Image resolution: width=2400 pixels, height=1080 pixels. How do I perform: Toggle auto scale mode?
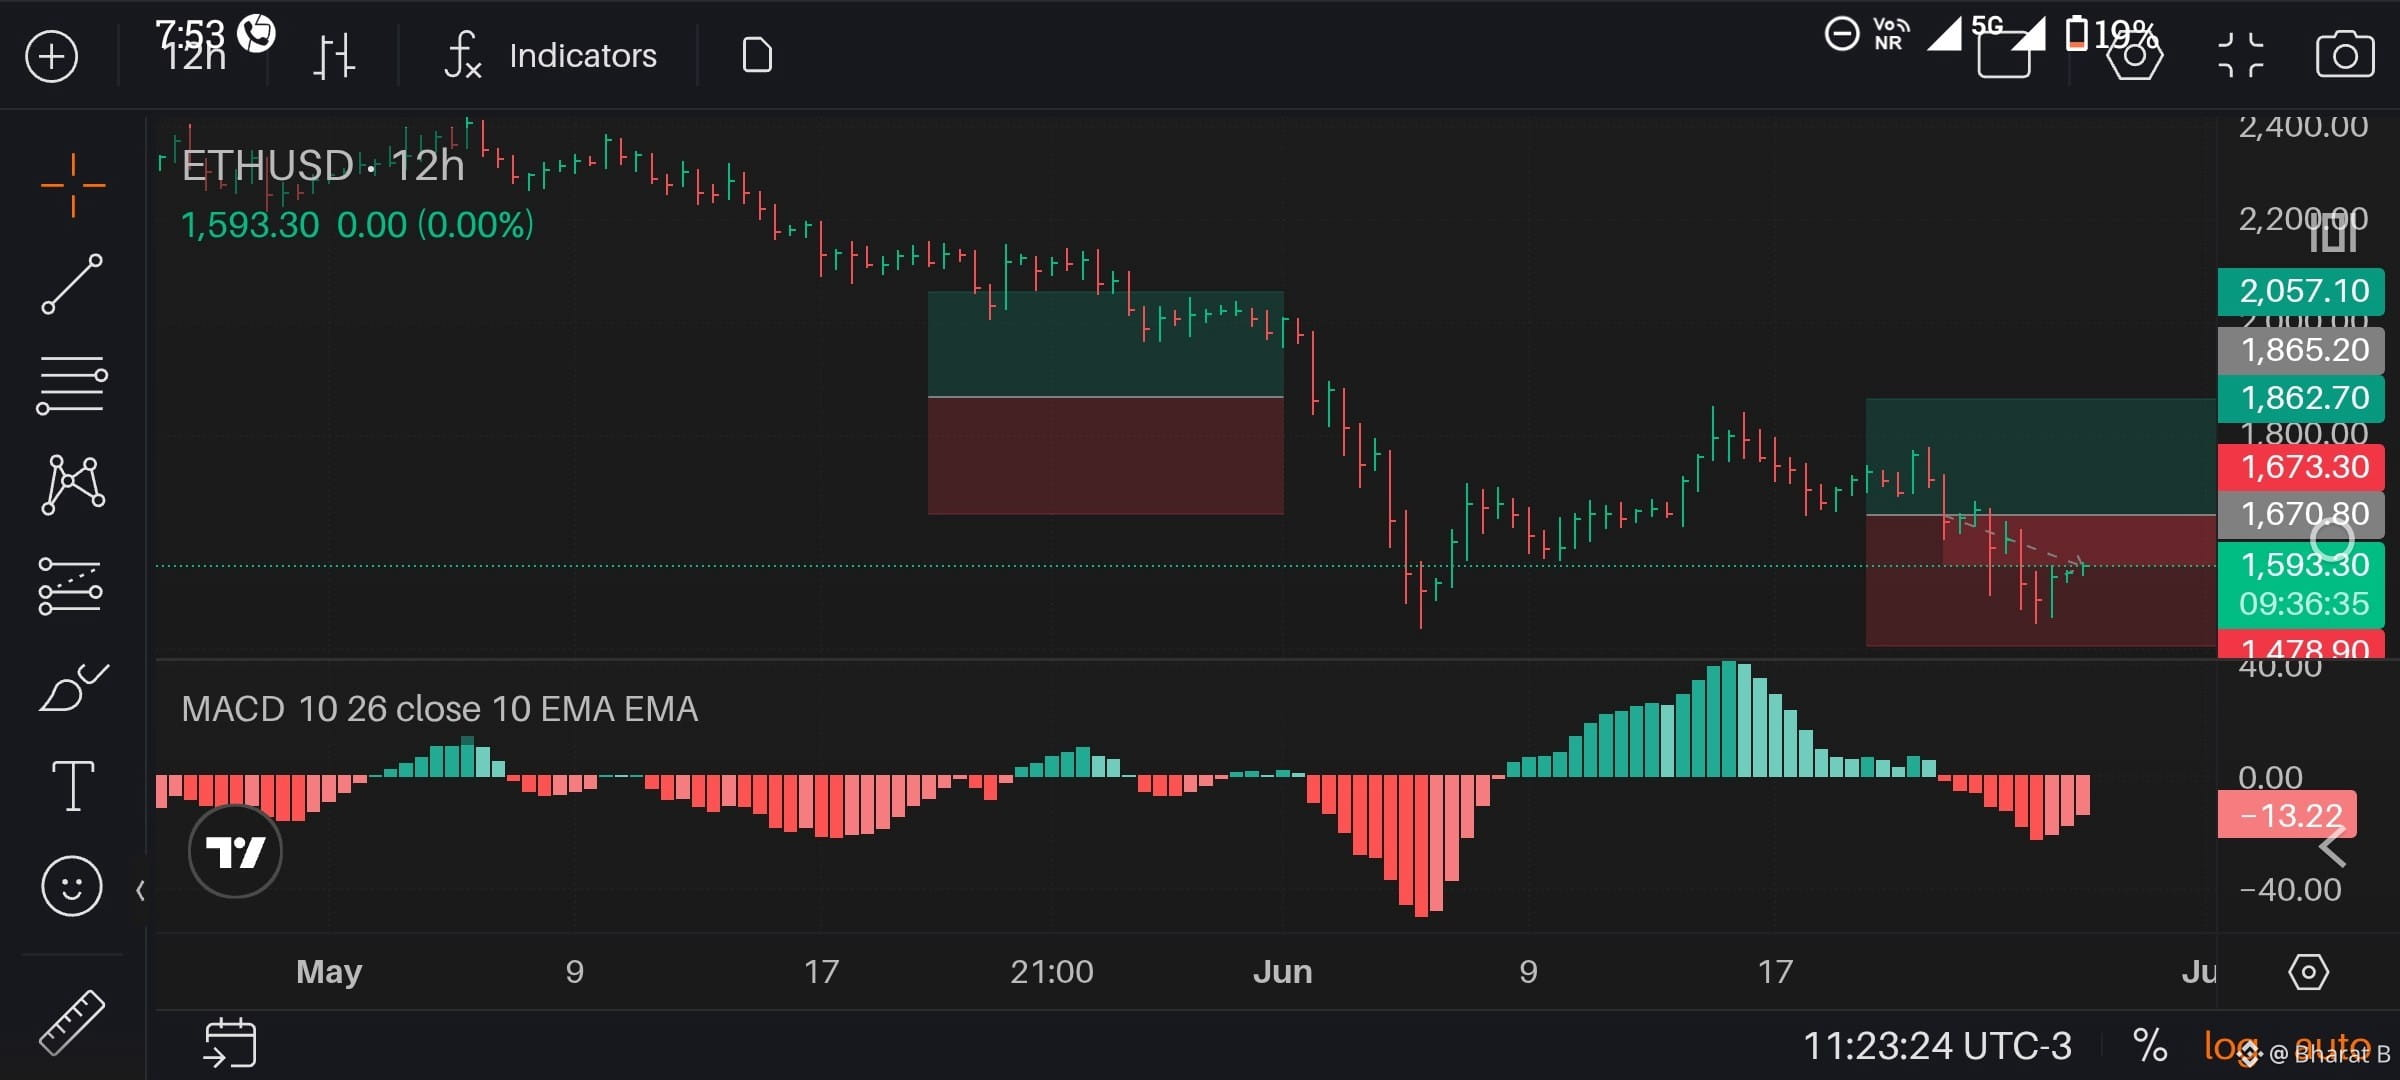coord(2332,1046)
